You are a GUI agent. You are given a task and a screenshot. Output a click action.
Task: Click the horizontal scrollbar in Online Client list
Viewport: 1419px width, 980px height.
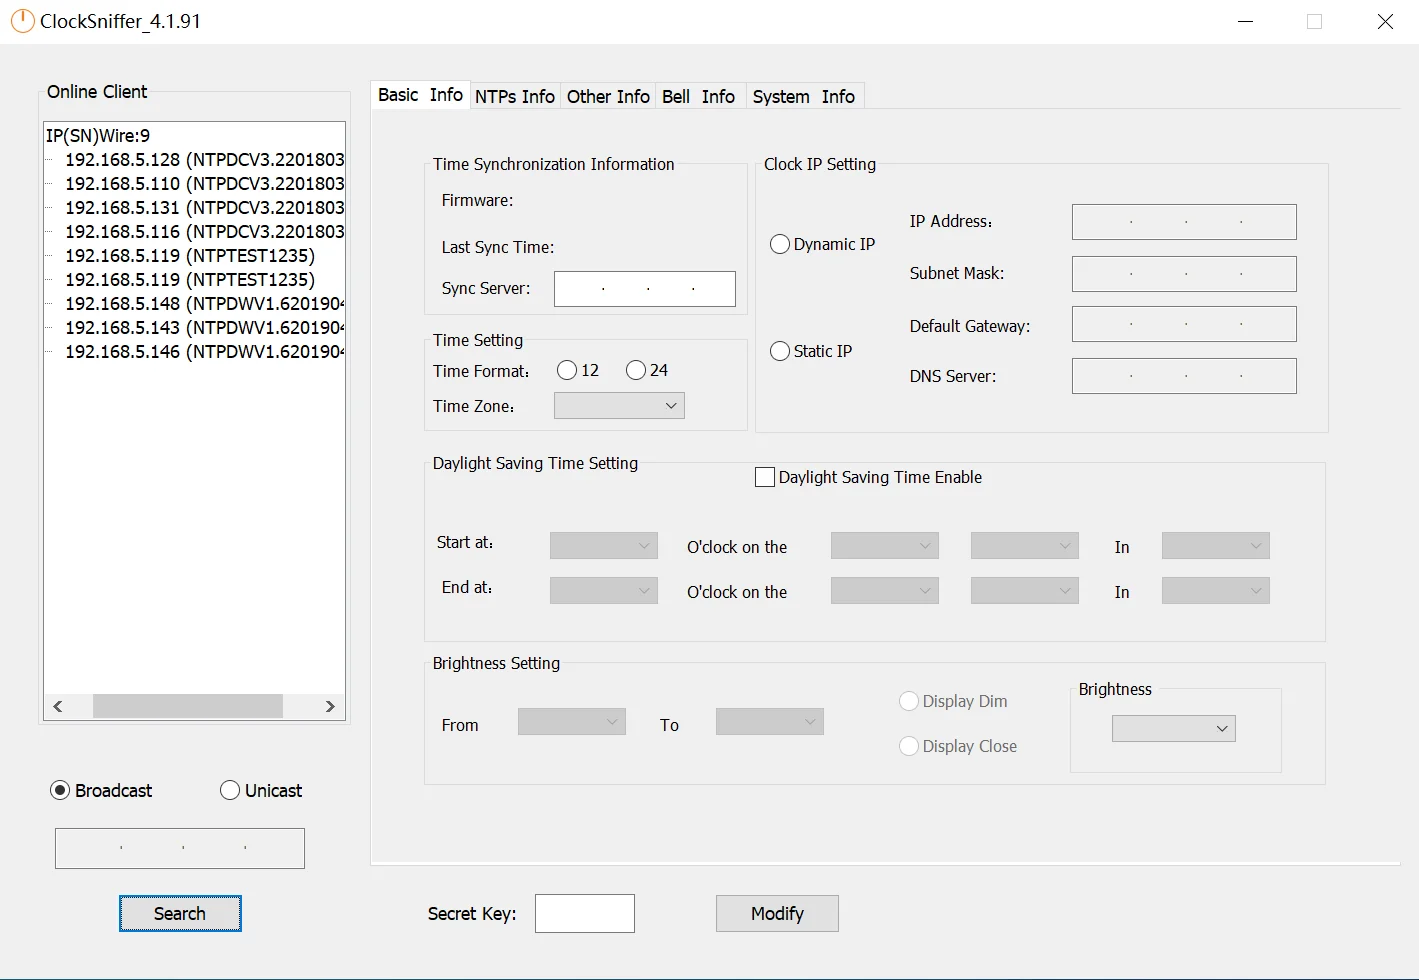click(187, 707)
